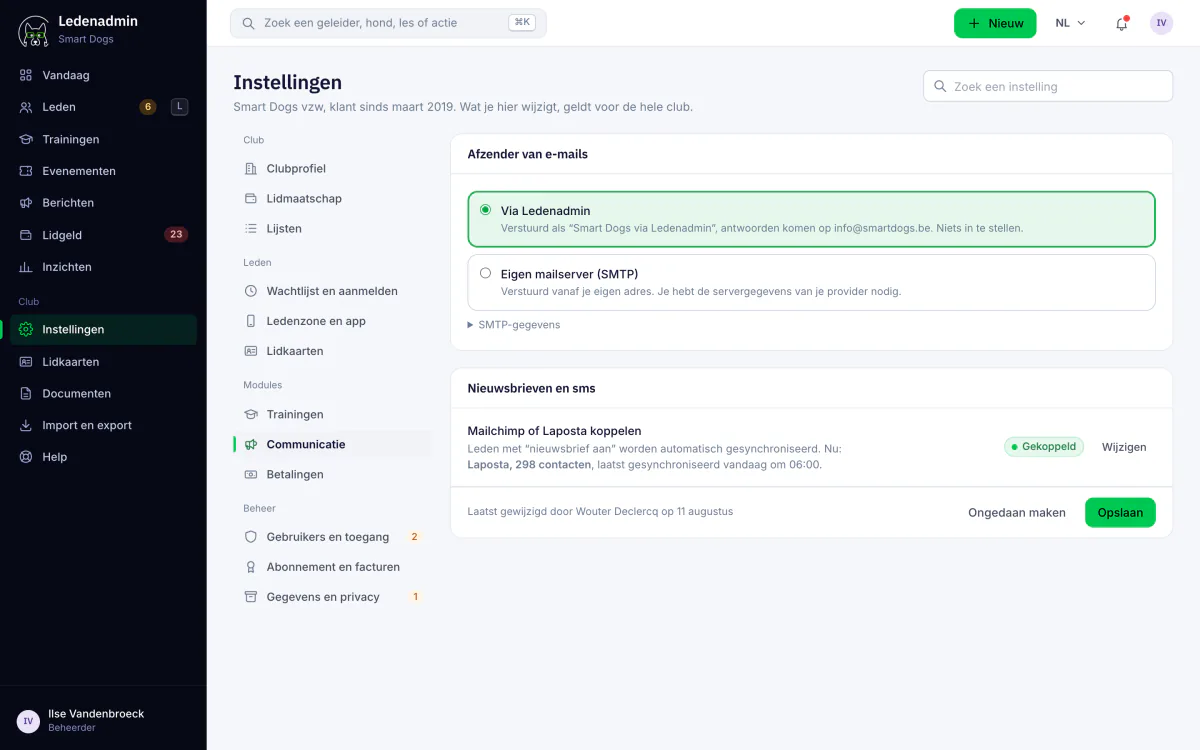The height and width of the screenshot is (750, 1200).
Task: Click Wijzigen for Laposta koppeling
Action: tap(1124, 447)
